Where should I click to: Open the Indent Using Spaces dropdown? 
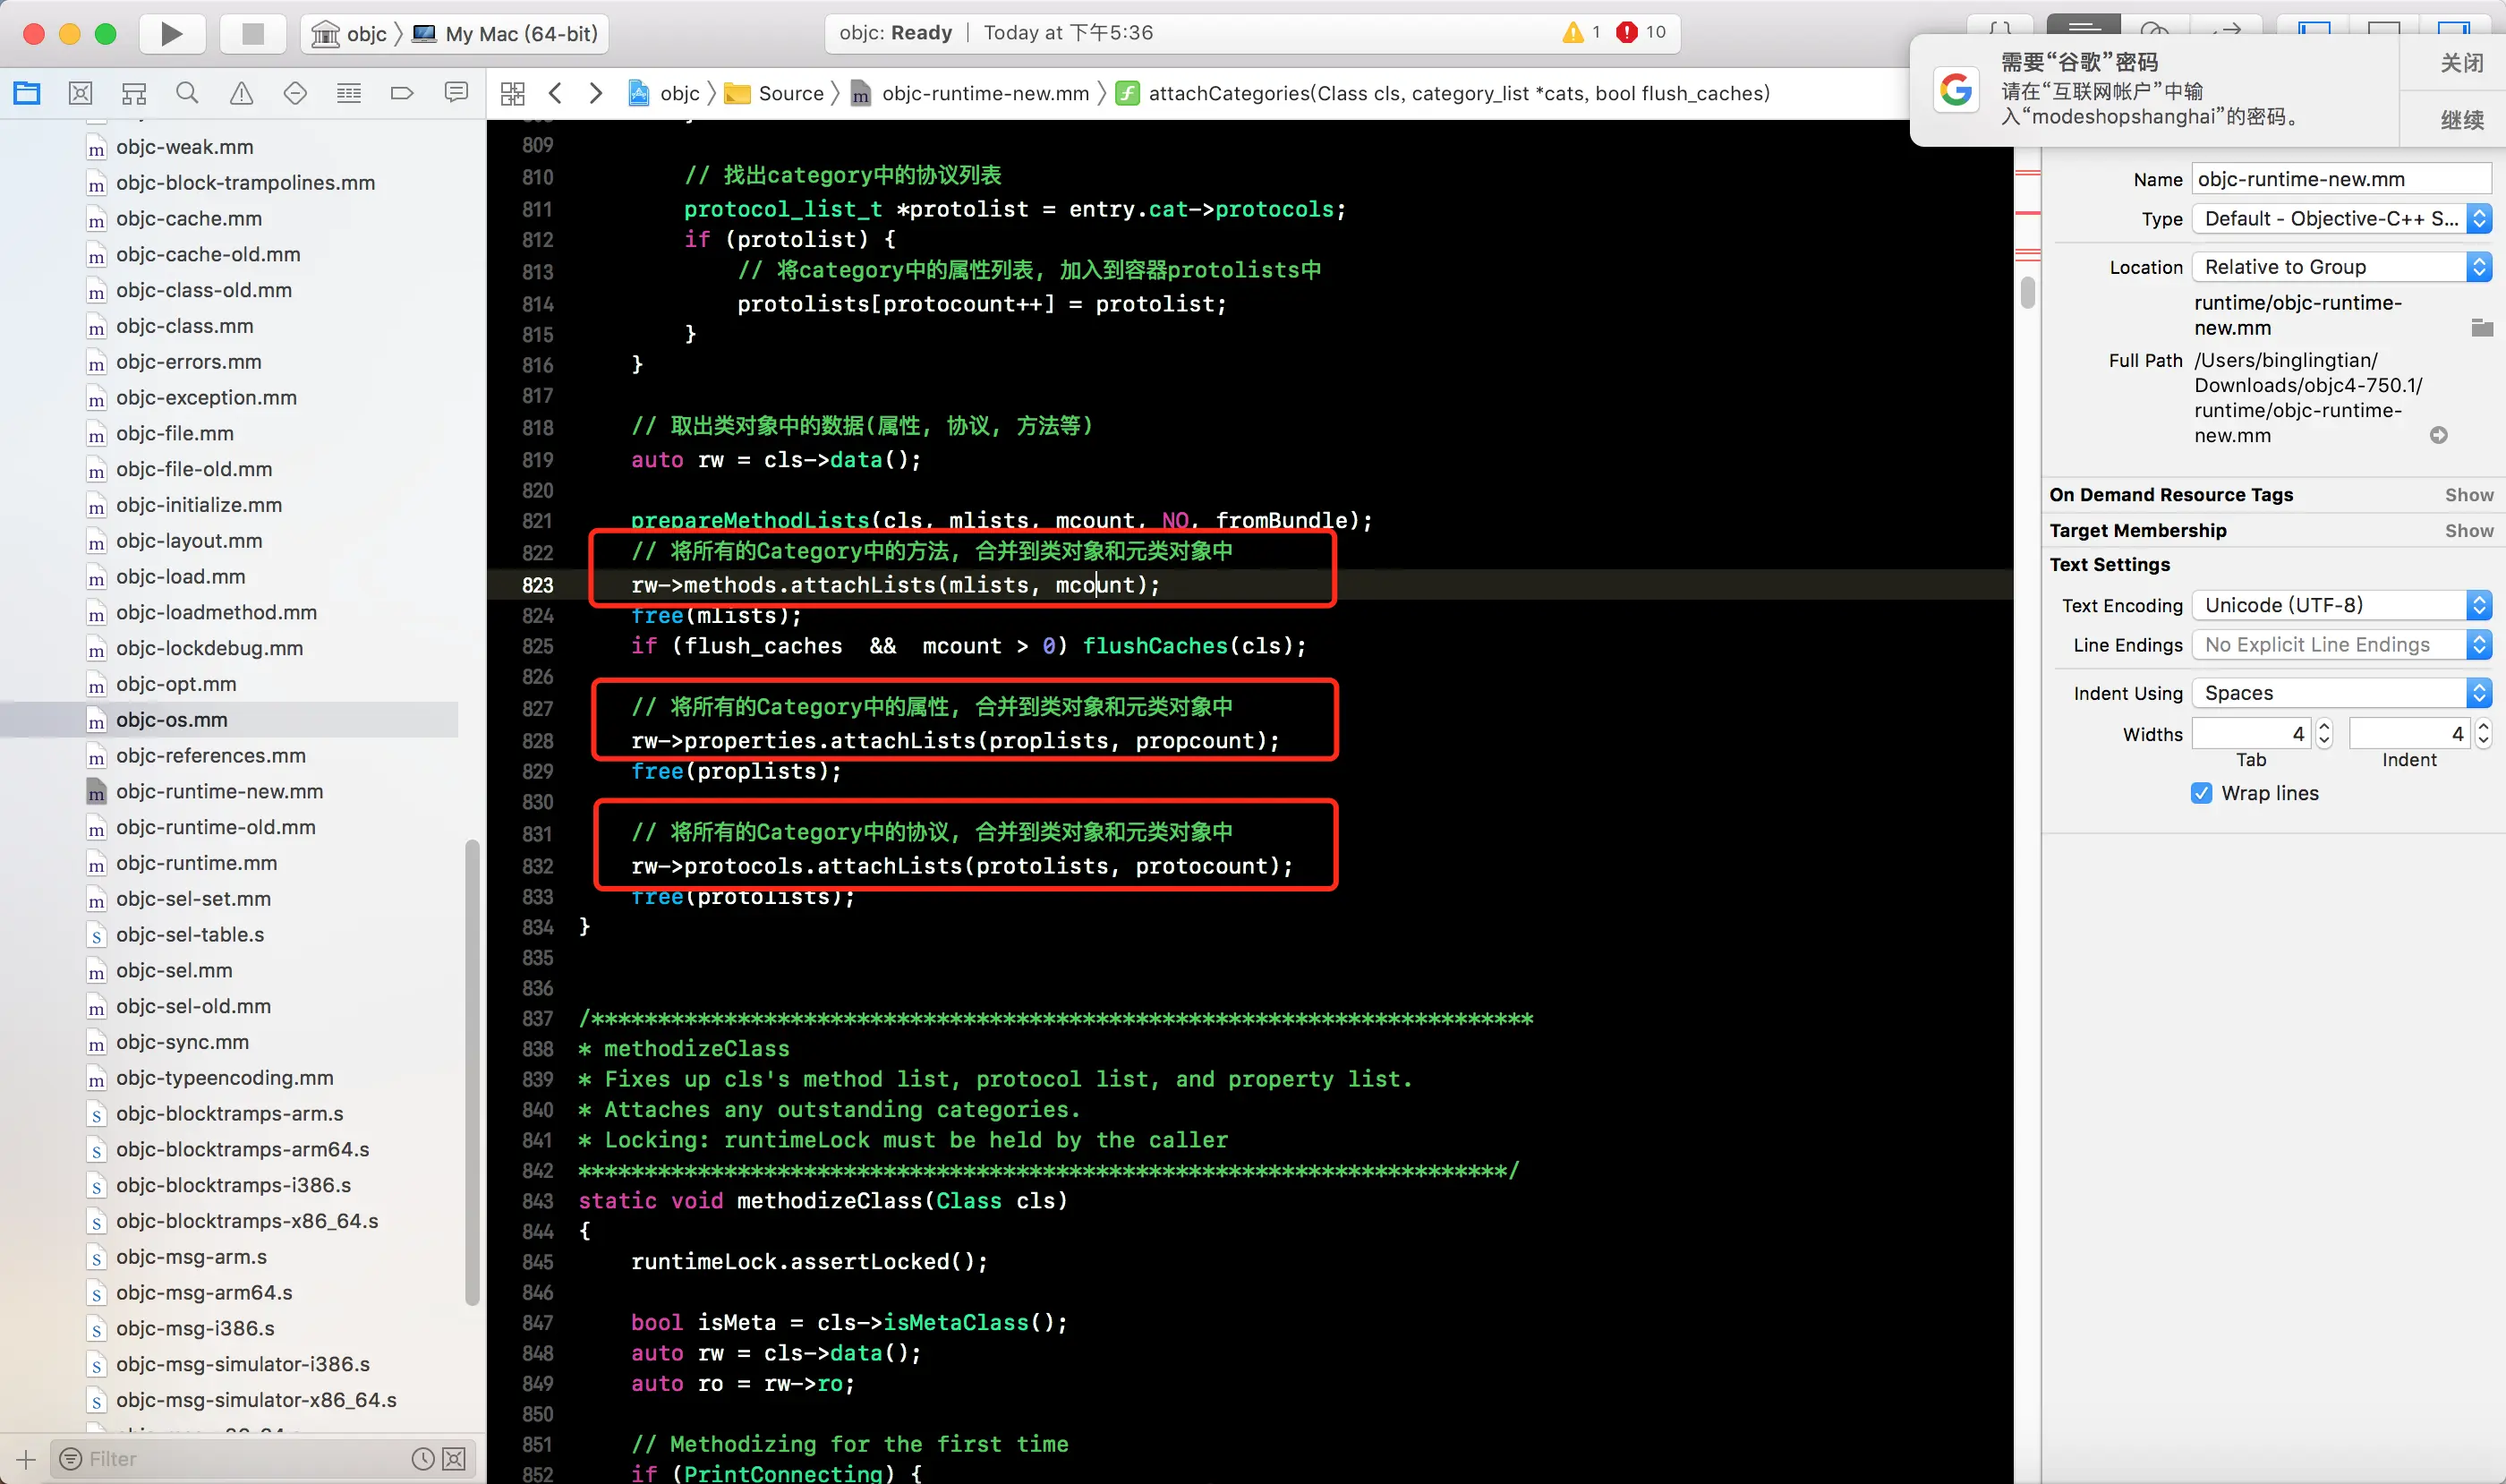click(x=2340, y=693)
